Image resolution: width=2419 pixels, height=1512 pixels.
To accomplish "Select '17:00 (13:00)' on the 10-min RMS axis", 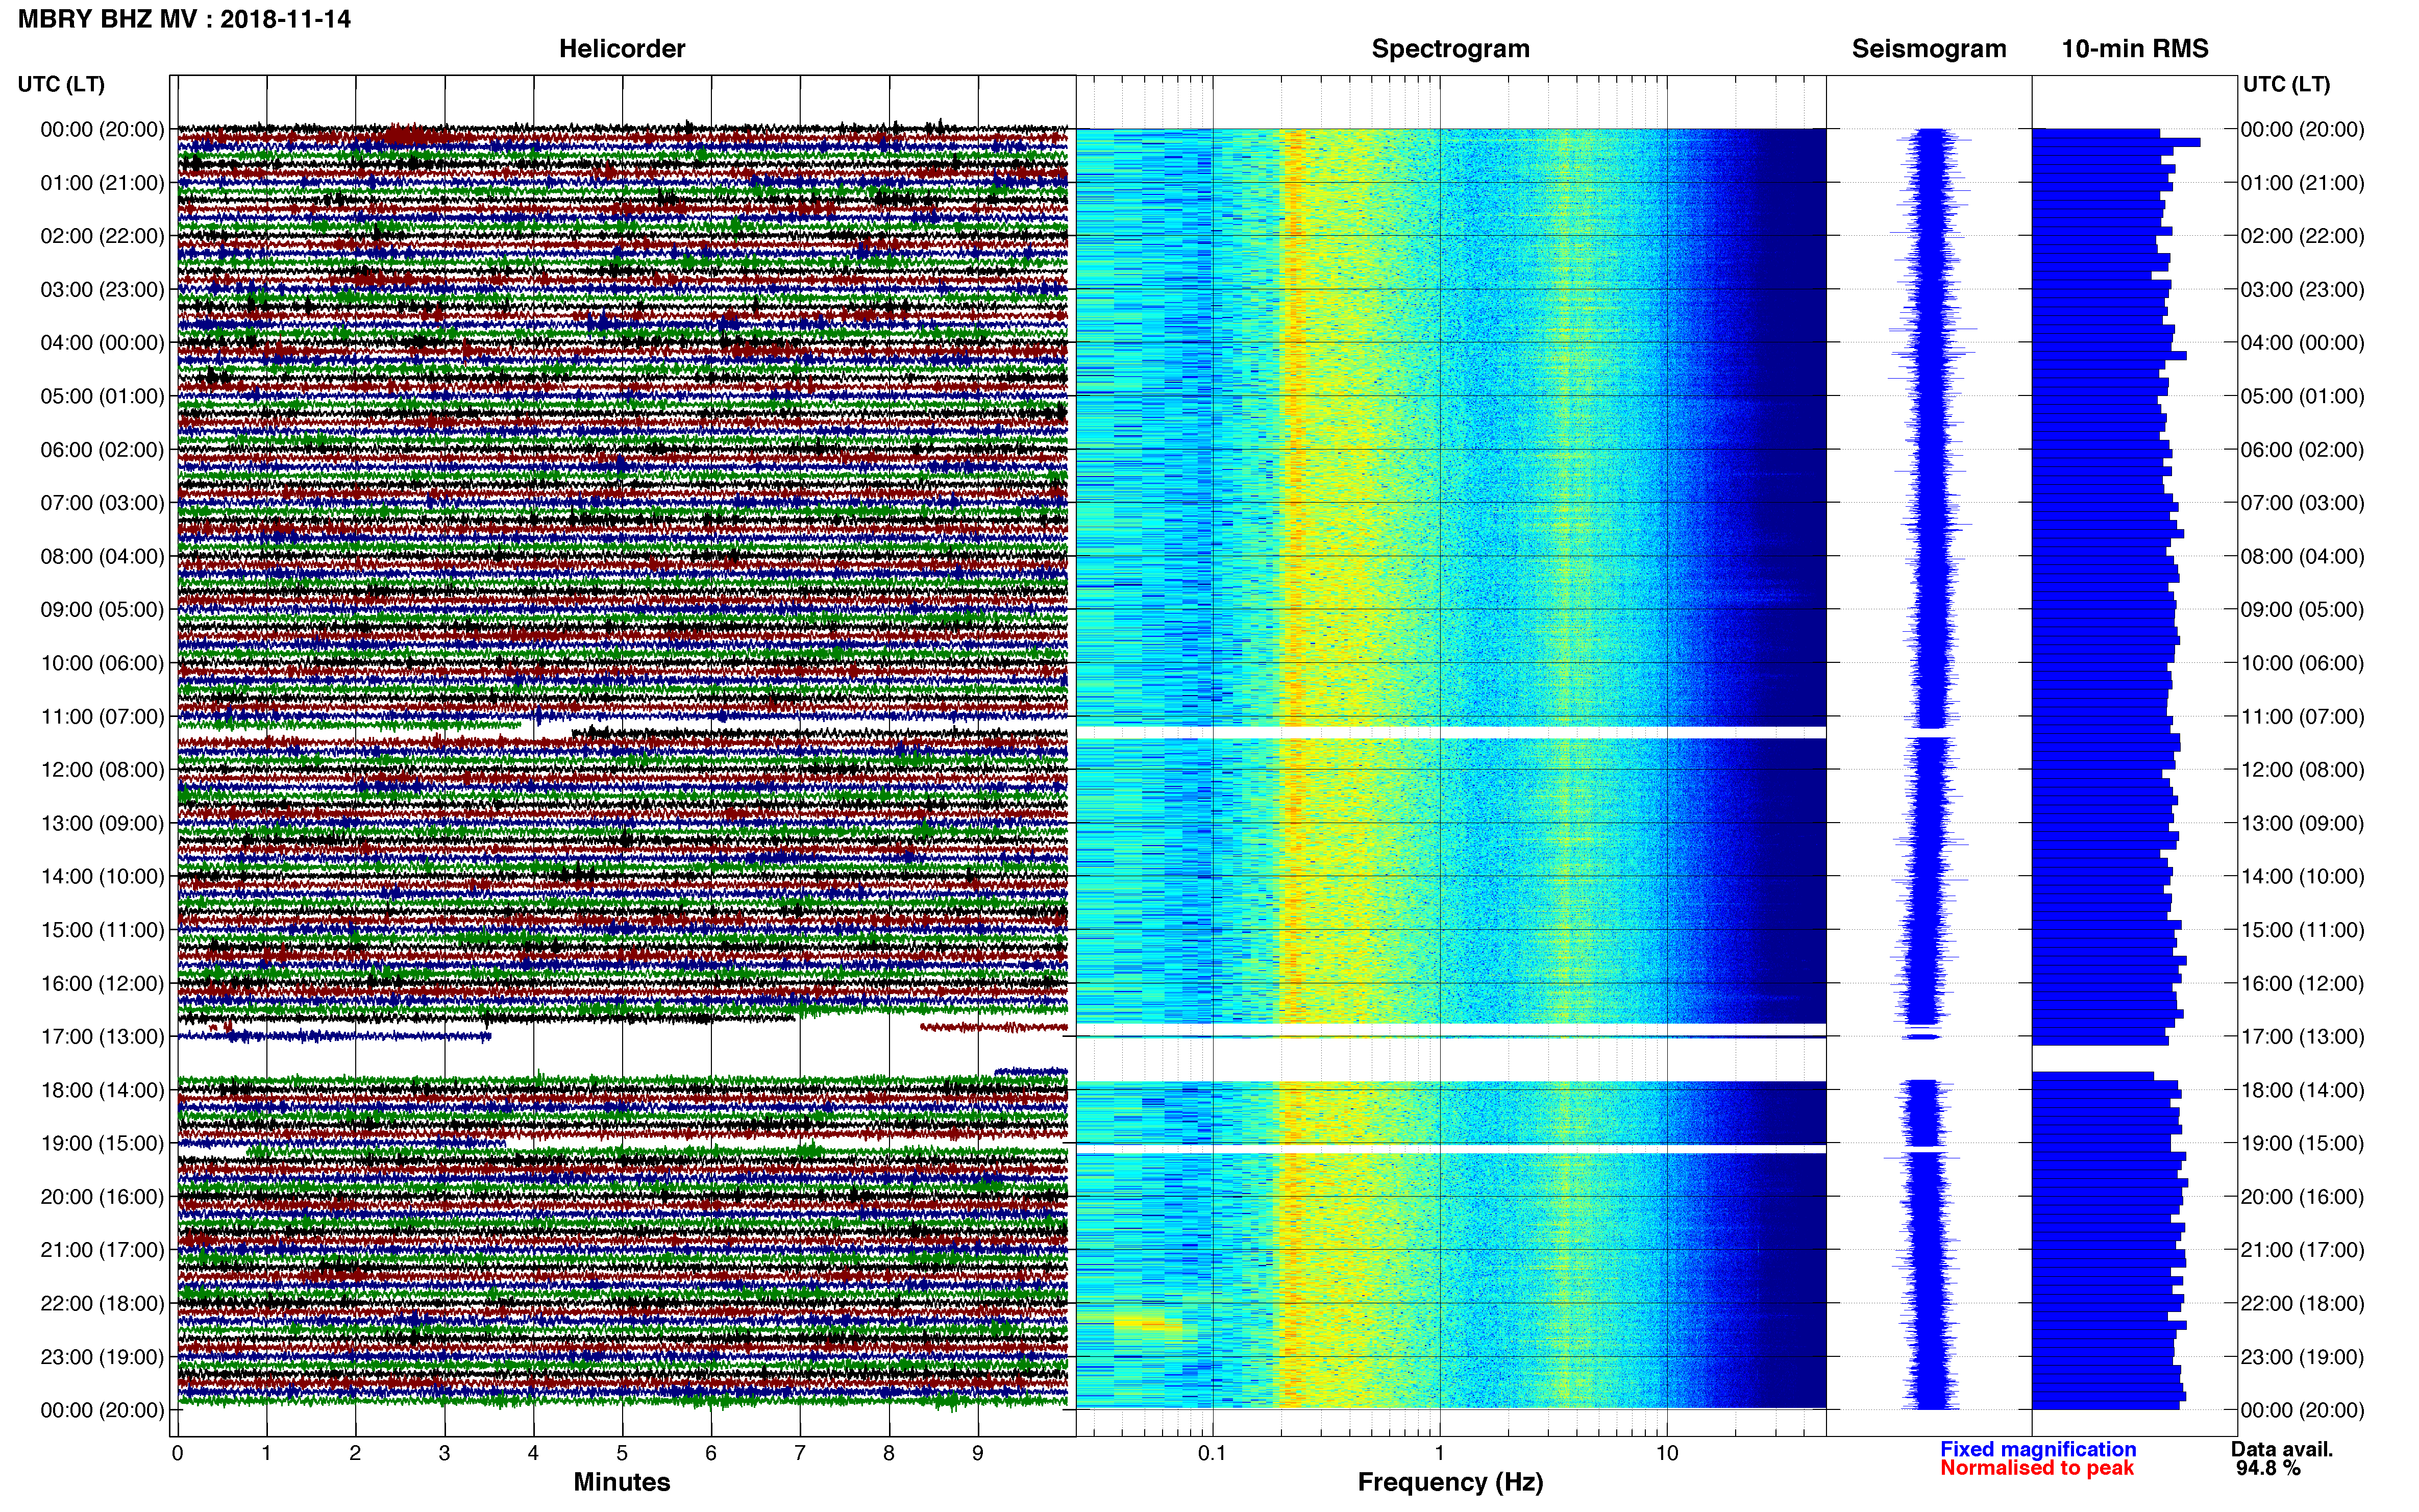I will click(2303, 1037).
